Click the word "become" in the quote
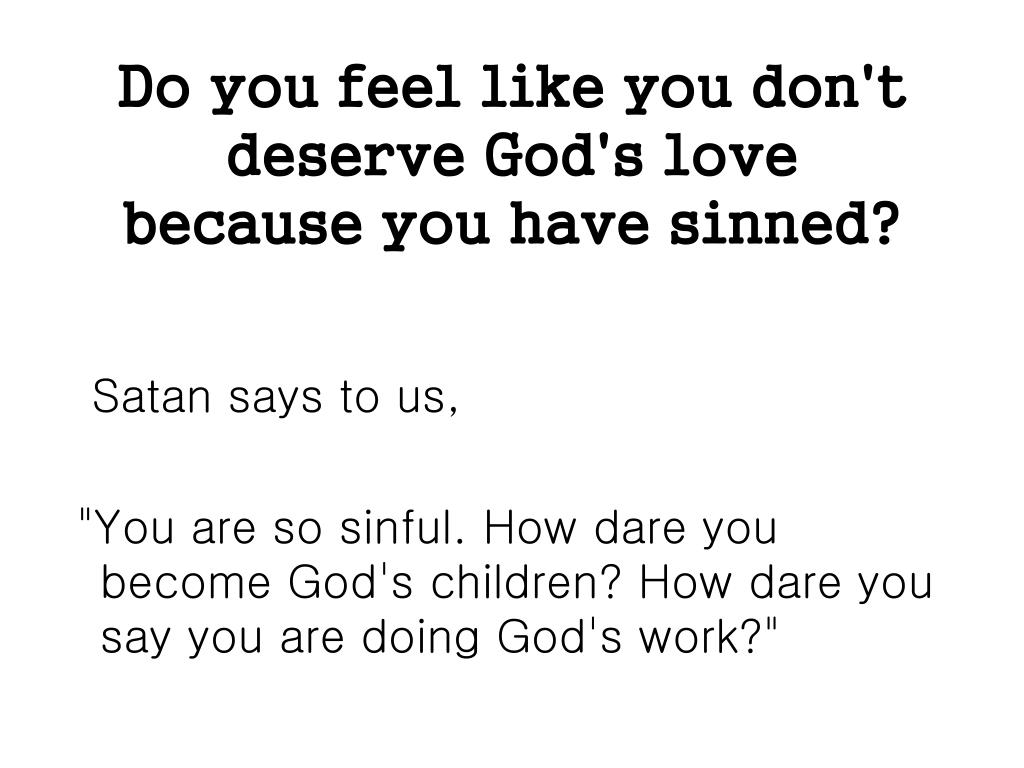Image resolution: width=1024 pixels, height=768 pixels. click(186, 581)
